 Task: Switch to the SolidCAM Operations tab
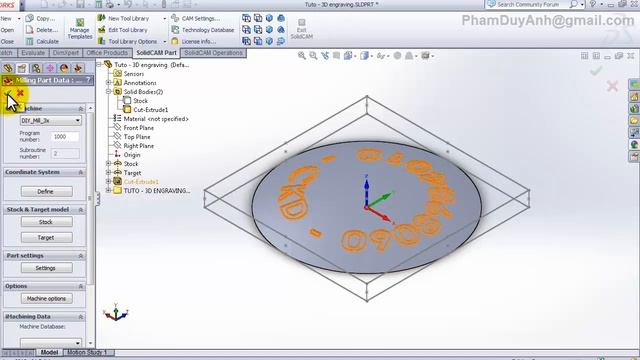(x=213, y=53)
